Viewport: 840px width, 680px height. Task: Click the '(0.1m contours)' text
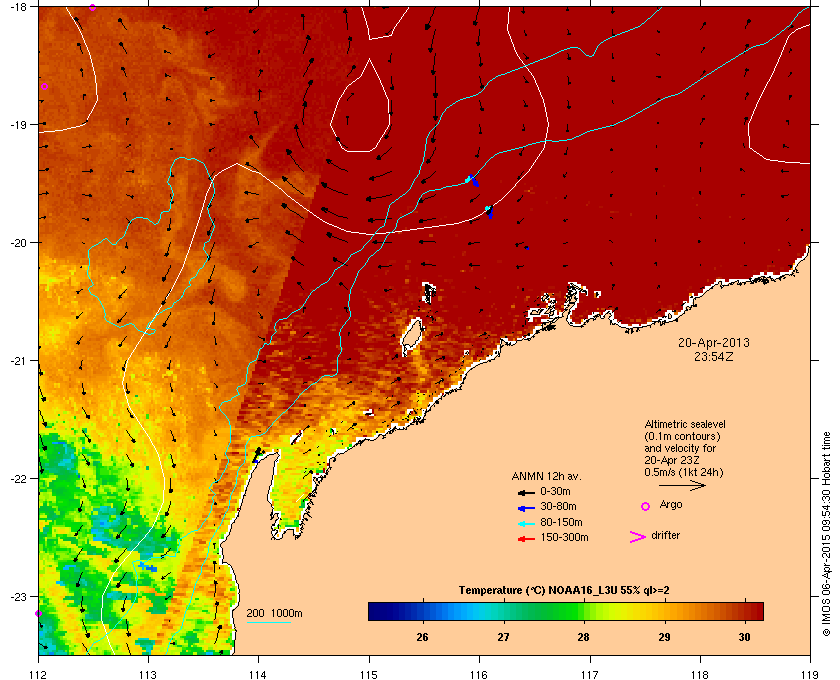[682, 436]
